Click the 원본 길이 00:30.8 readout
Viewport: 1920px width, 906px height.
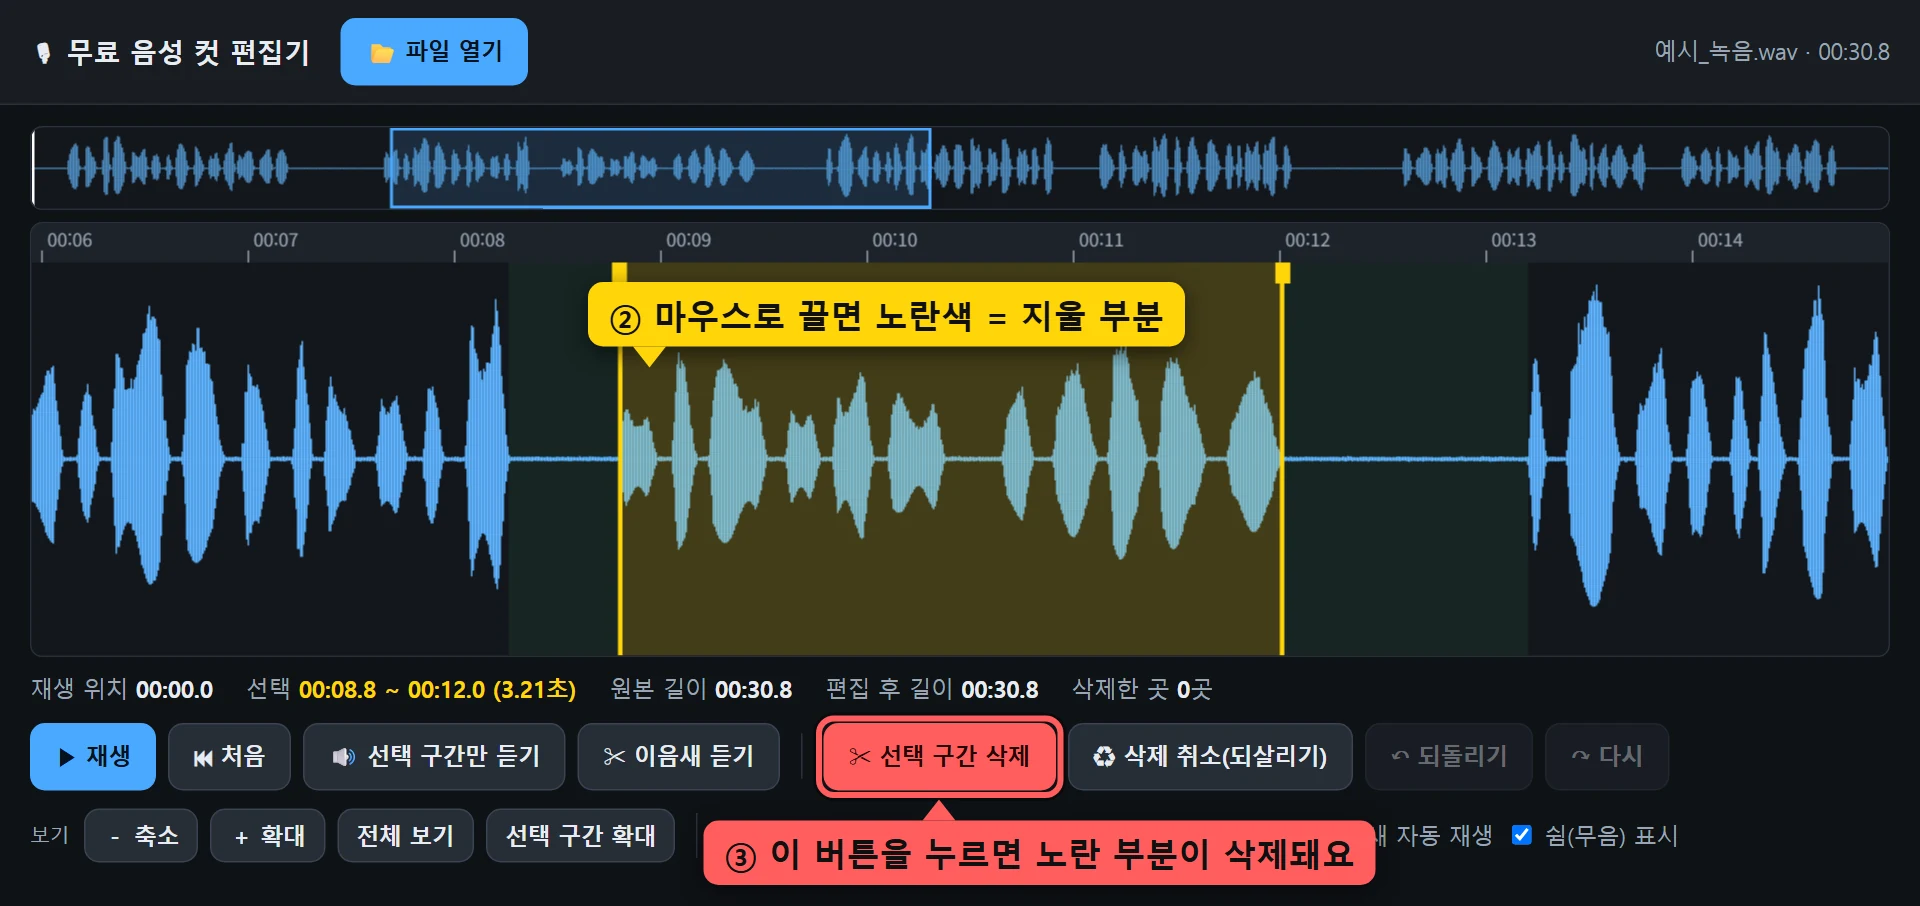click(701, 689)
